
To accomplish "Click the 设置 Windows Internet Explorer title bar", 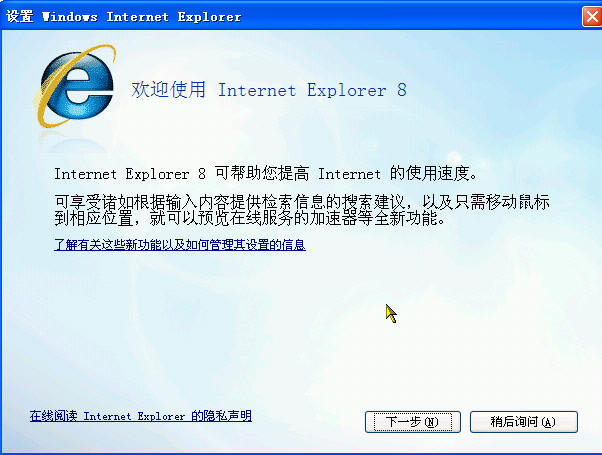I will pyautogui.click(x=292, y=17).
